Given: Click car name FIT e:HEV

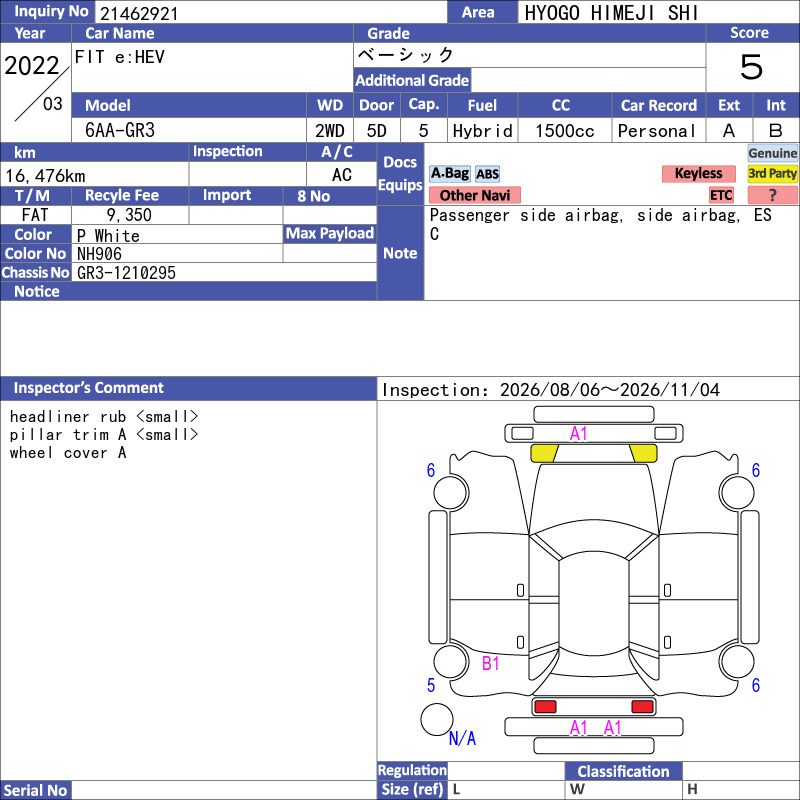Looking at the screenshot, I should coord(119,57).
